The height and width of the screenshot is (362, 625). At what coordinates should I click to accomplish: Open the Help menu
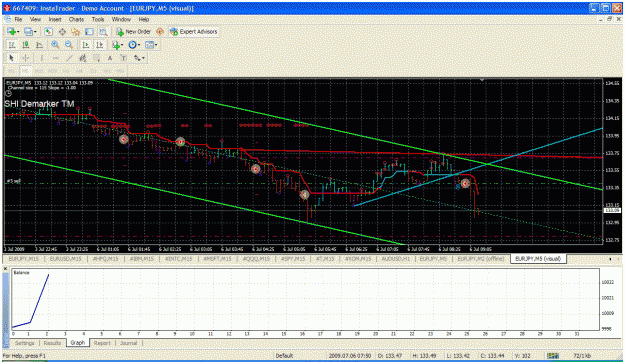point(144,19)
